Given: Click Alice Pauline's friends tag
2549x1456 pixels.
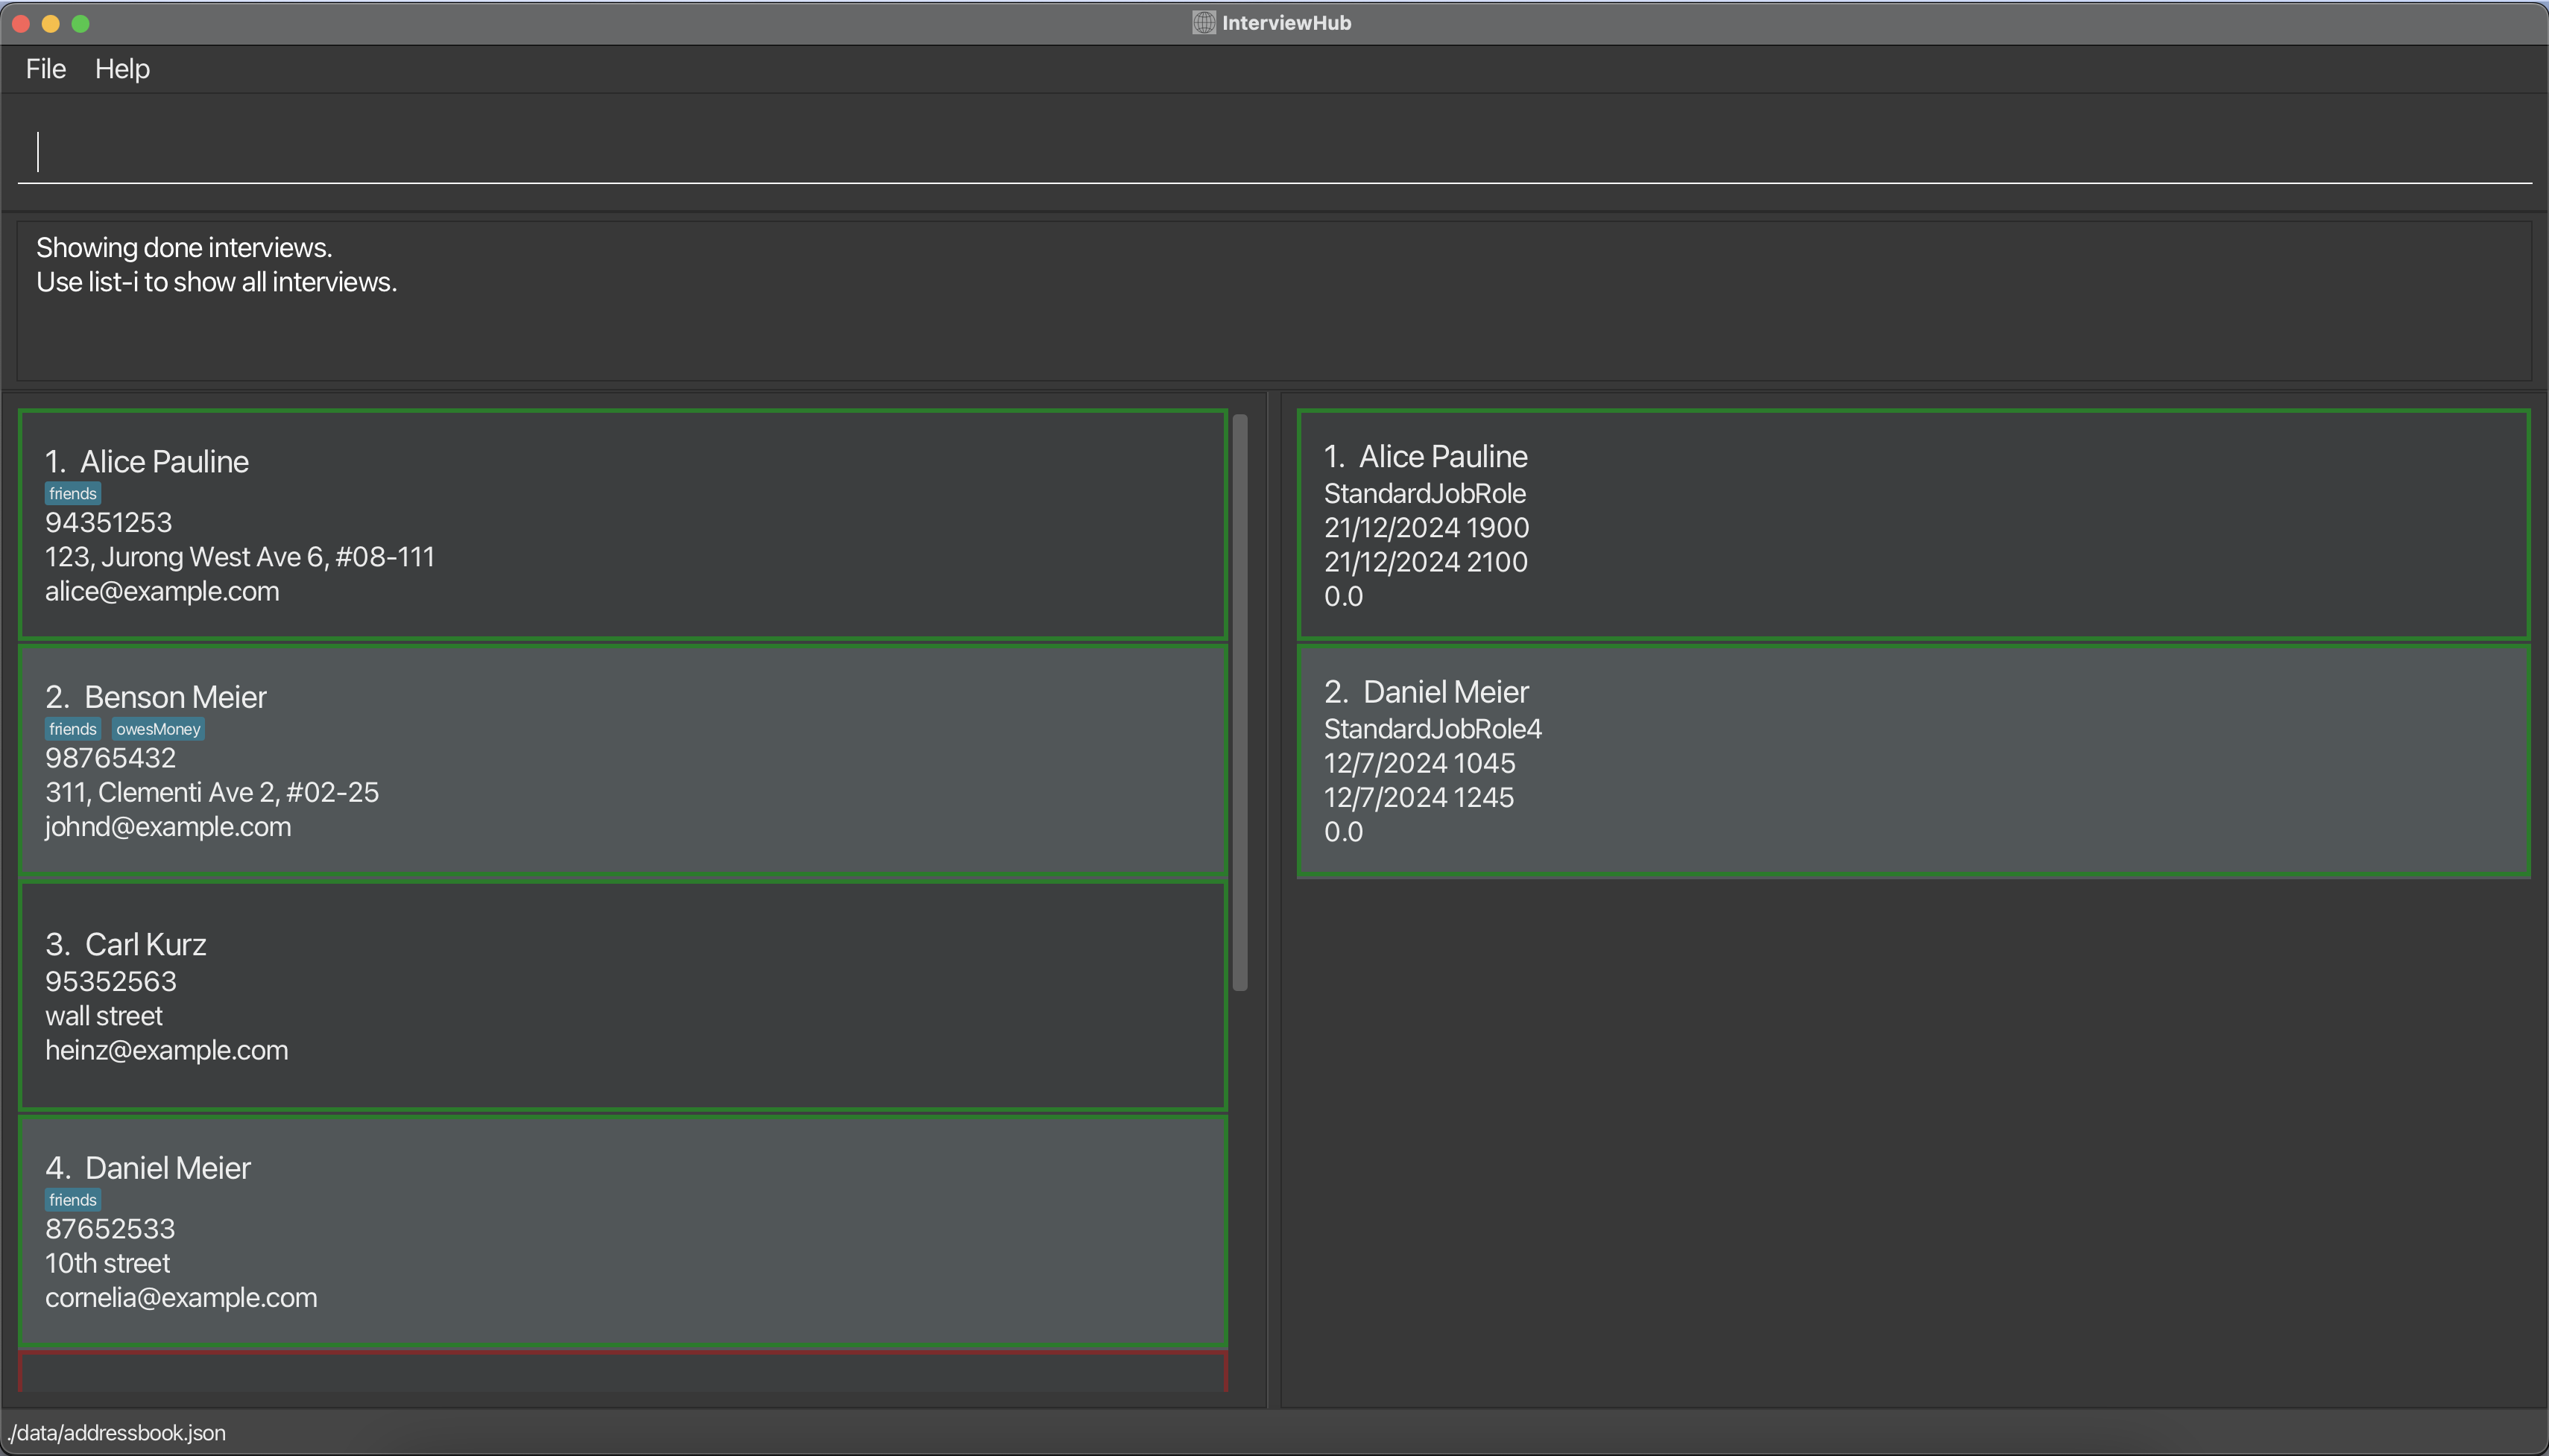Looking at the screenshot, I should pos(73,494).
